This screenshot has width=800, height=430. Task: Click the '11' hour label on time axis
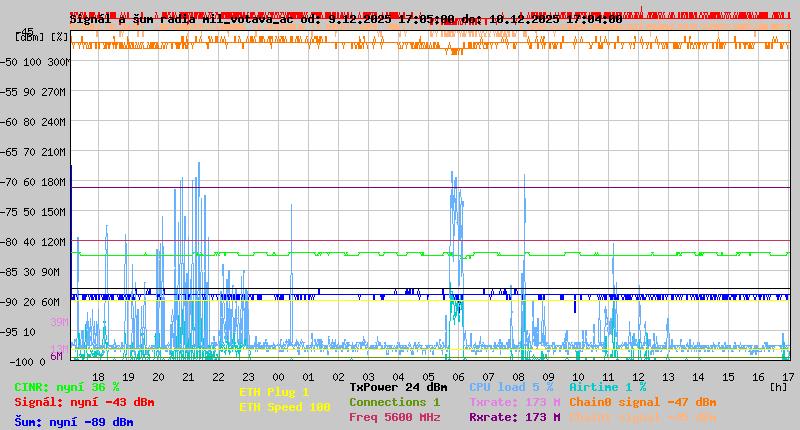(x=608, y=377)
